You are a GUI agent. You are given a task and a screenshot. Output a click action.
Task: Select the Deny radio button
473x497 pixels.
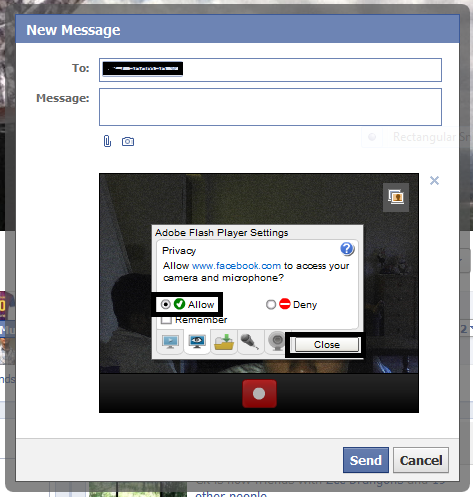pyautogui.click(x=271, y=304)
